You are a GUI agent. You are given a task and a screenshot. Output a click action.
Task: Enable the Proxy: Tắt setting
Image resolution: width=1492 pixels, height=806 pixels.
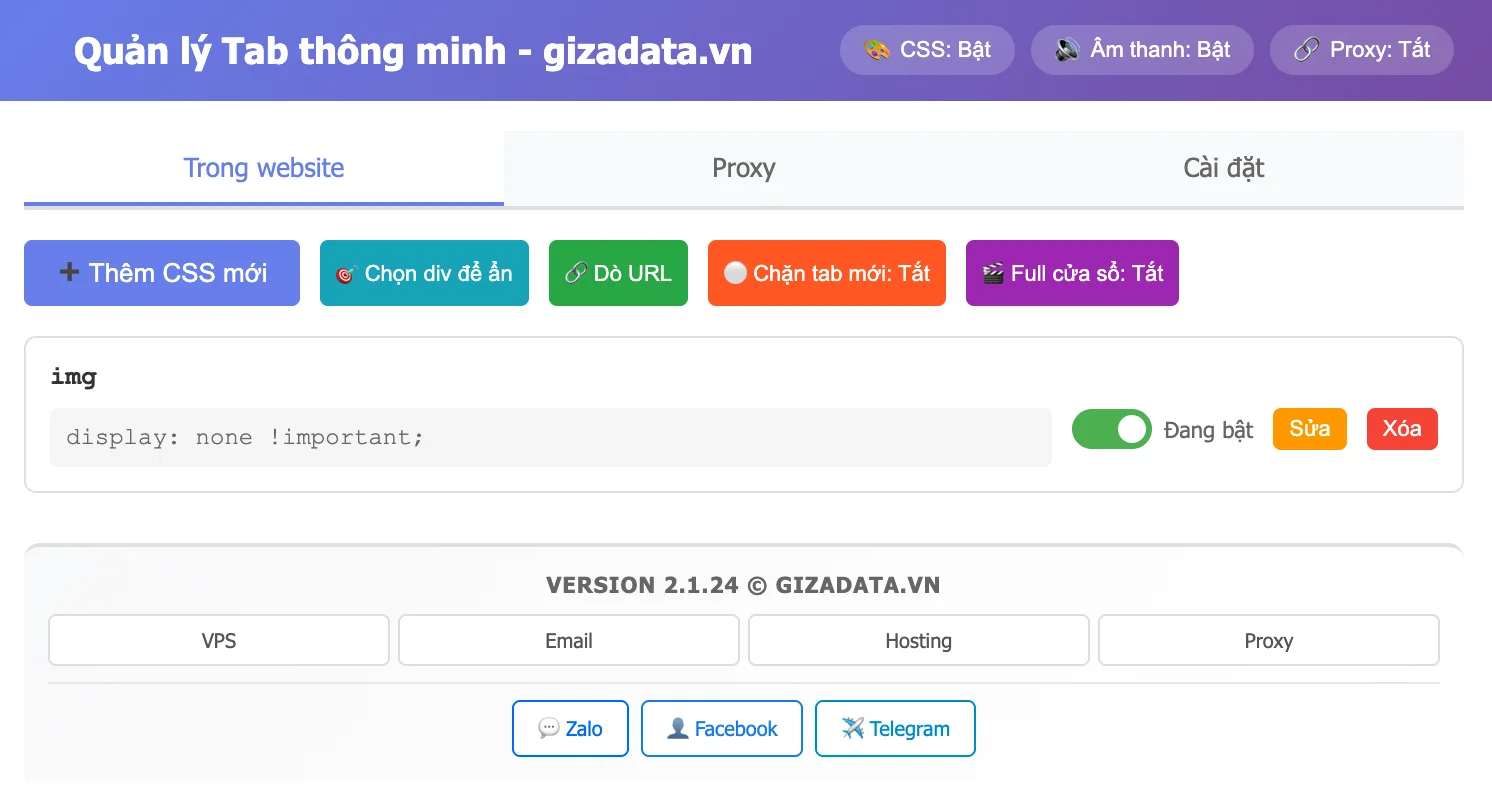(1361, 50)
